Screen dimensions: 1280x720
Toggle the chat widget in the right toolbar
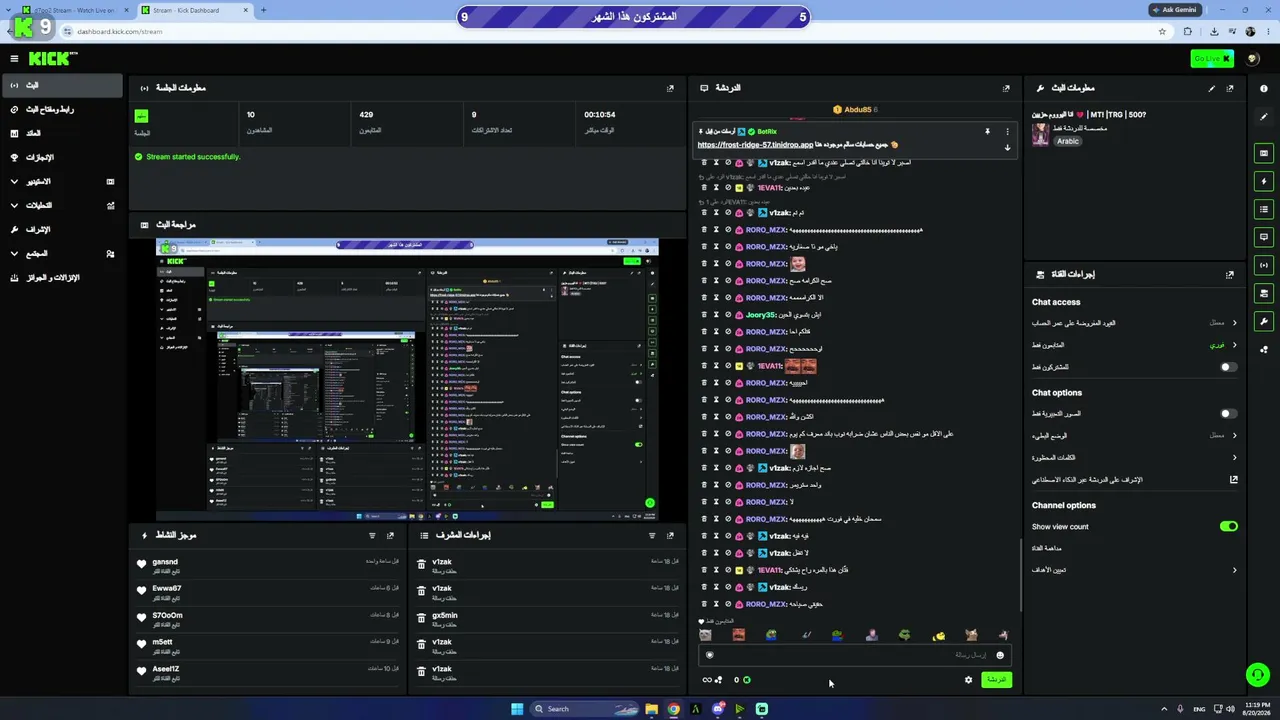coord(1264,237)
